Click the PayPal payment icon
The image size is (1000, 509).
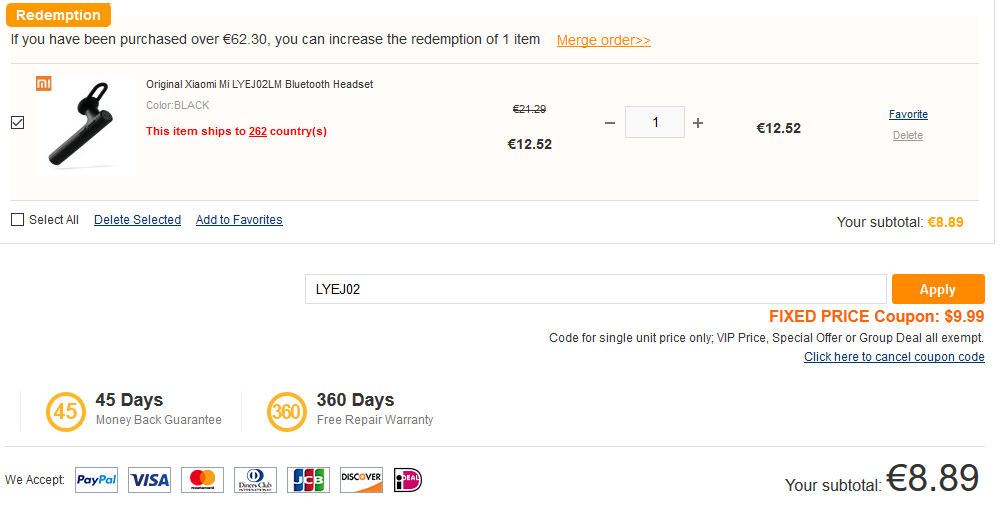pos(97,480)
